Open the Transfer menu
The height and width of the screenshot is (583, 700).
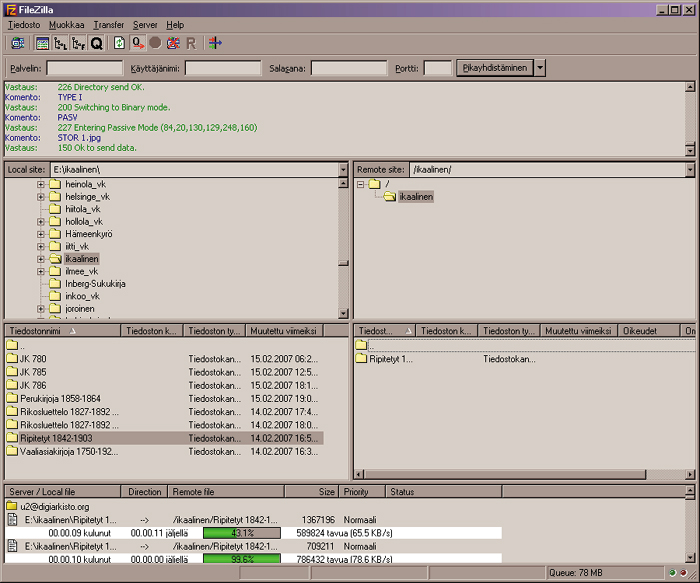[x=108, y=25]
